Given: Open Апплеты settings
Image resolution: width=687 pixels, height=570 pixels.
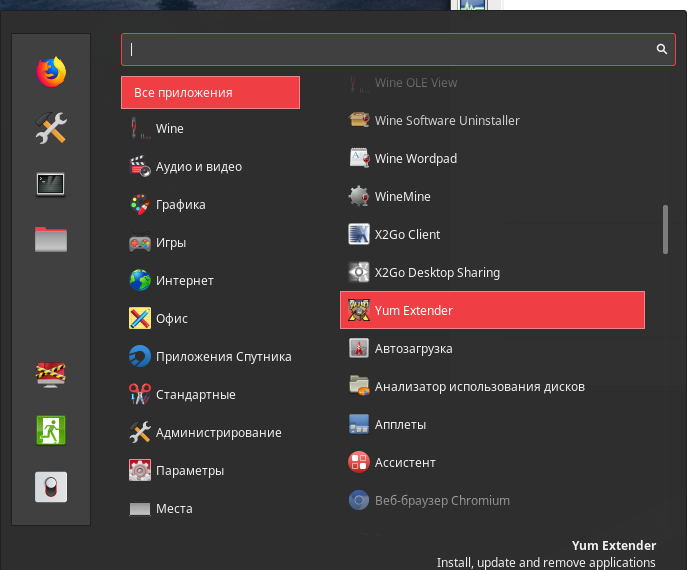Looking at the screenshot, I should pos(492,424).
